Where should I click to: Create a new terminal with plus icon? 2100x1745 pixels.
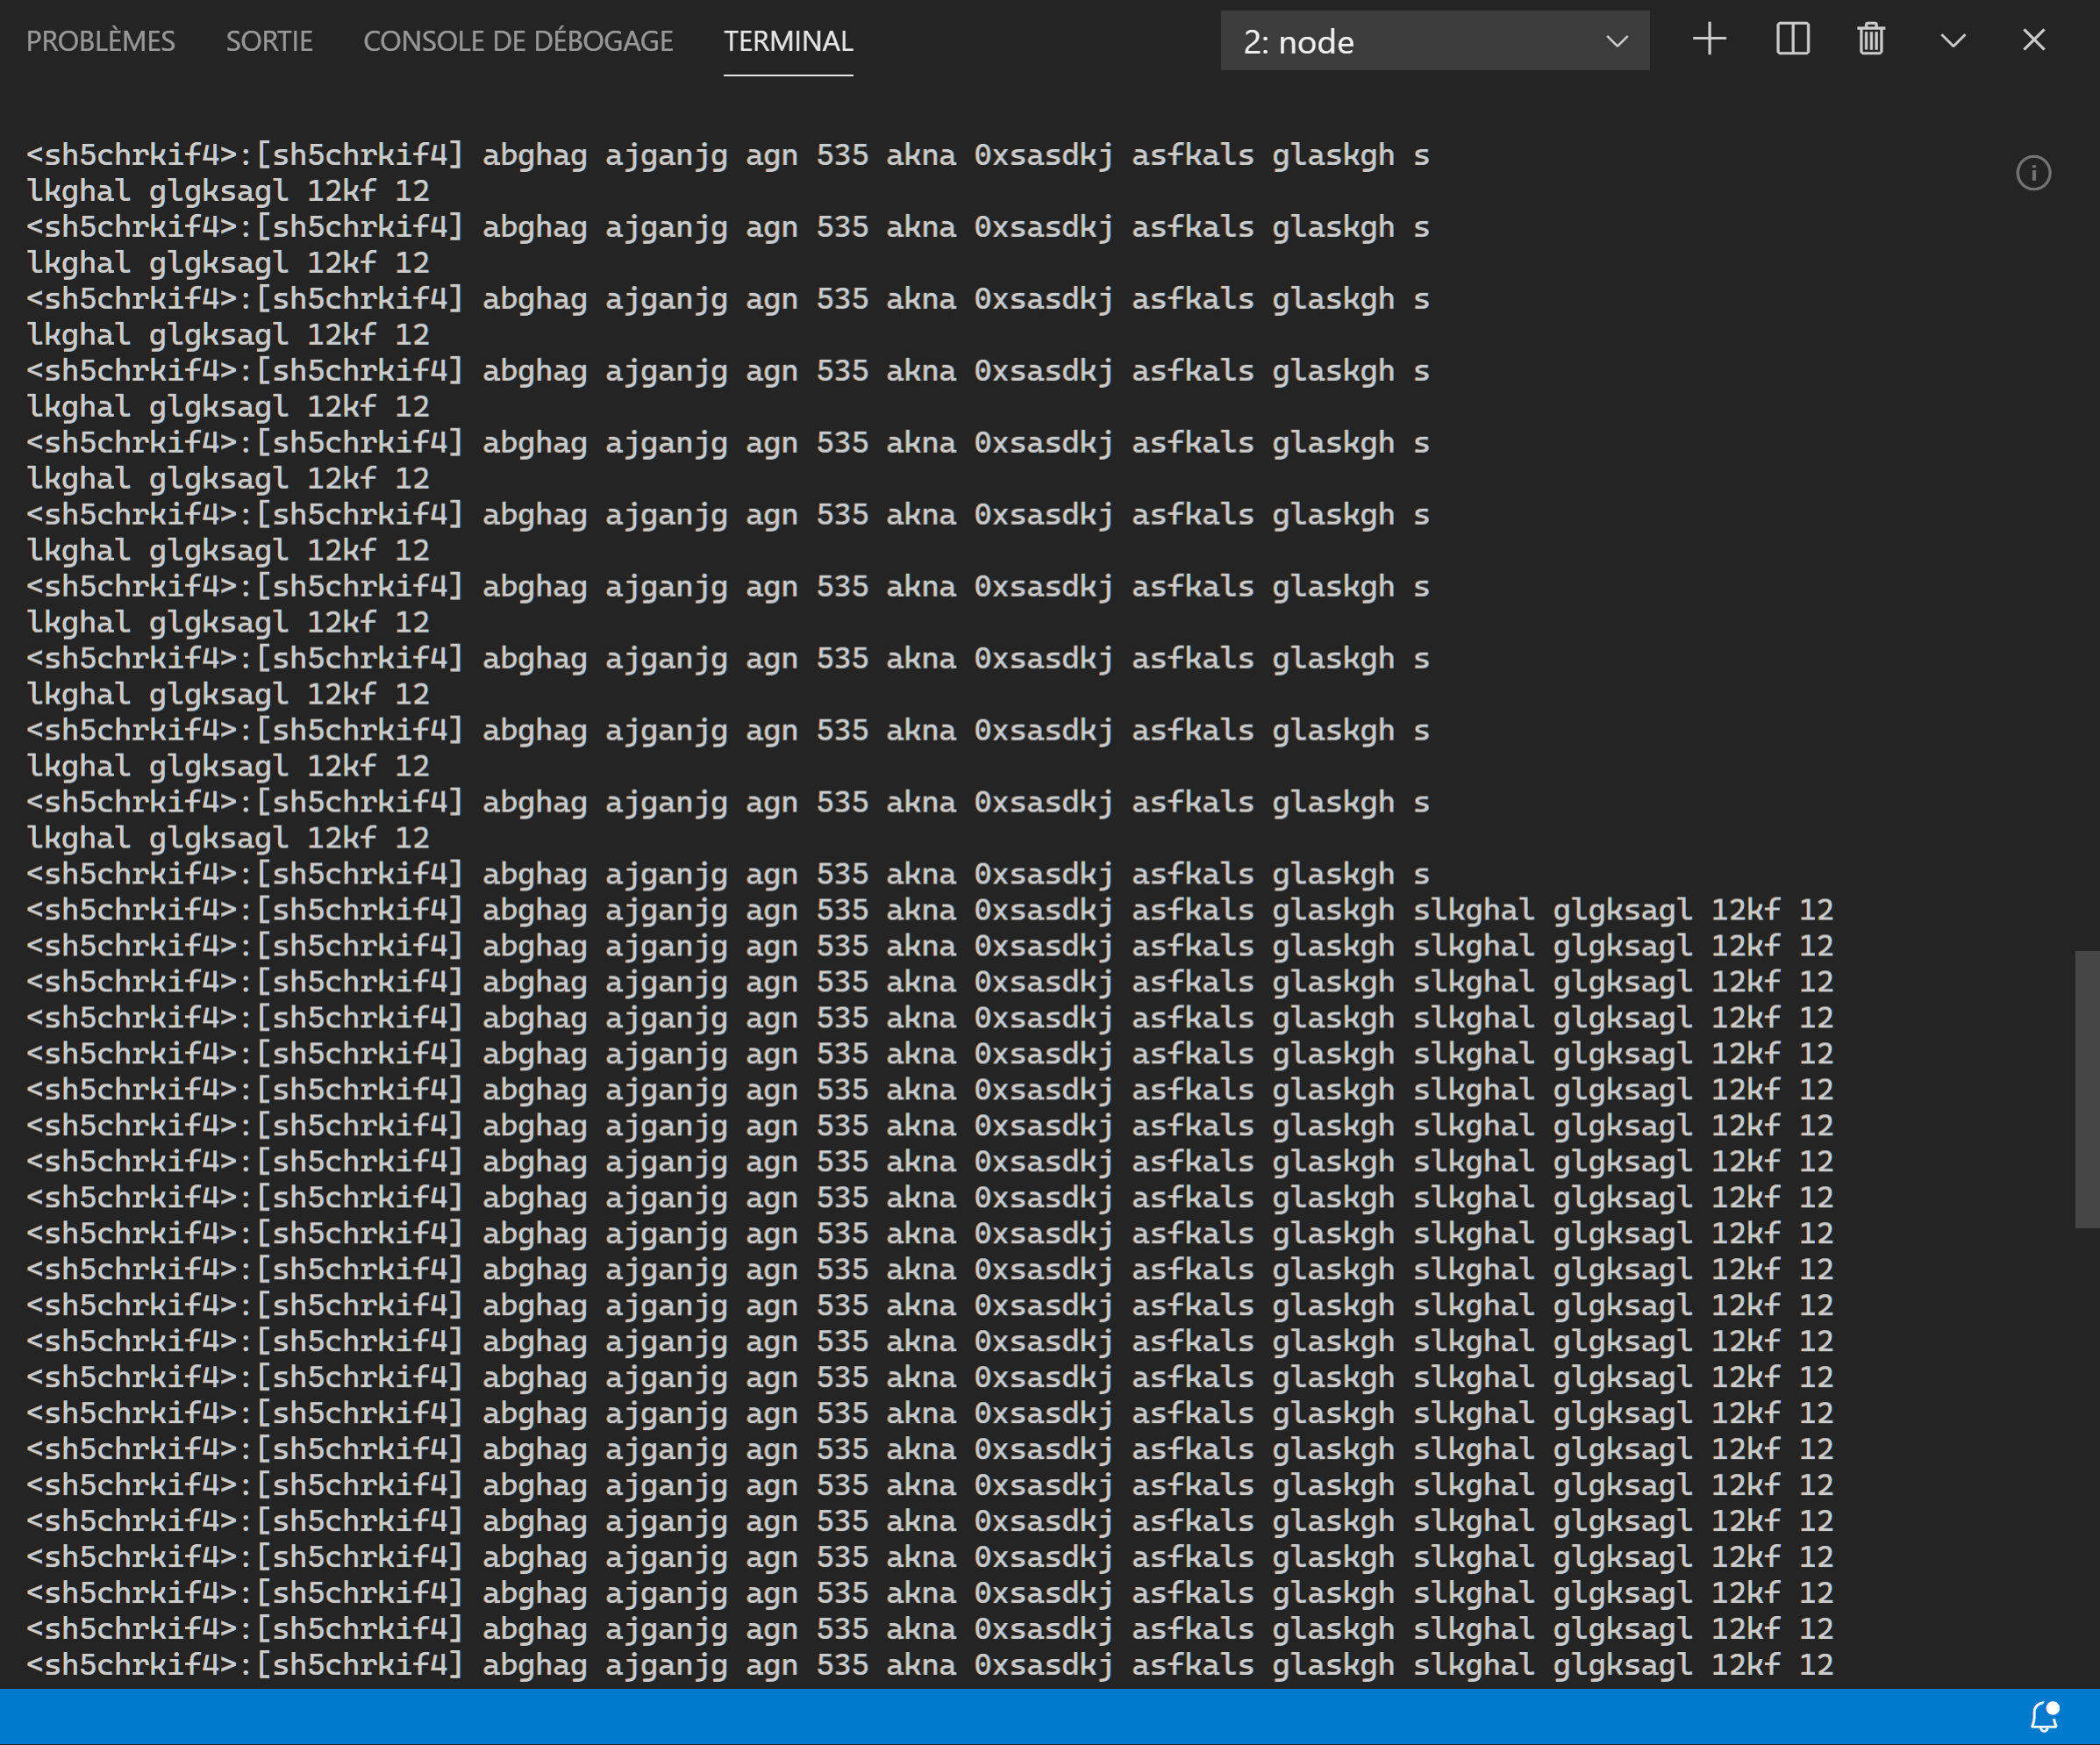(x=1709, y=40)
